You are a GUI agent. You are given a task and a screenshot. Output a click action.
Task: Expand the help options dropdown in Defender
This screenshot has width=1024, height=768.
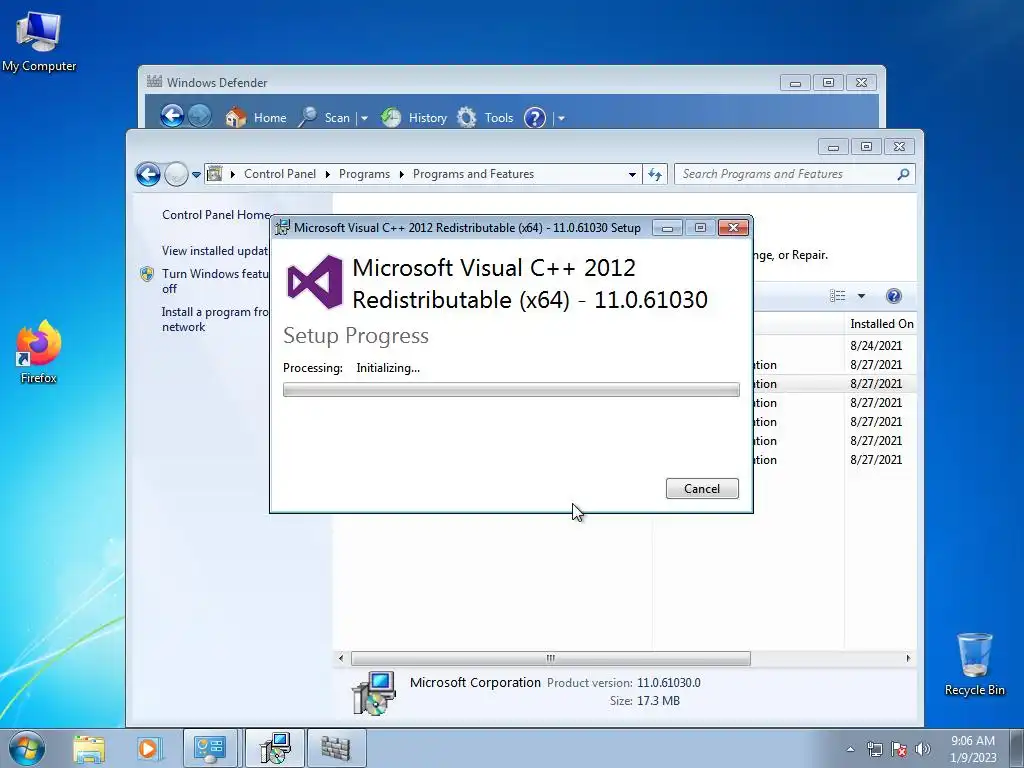(x=561, y=119)
